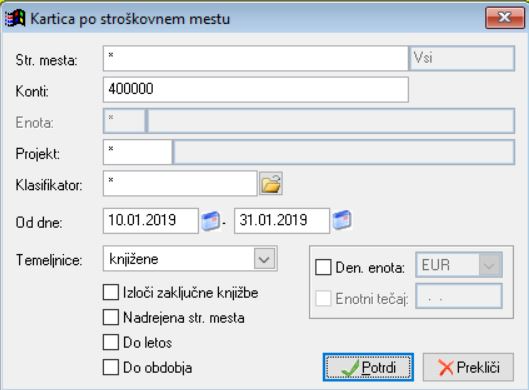This screenshot has width=529, height=390.
Task: Enable Izloči zaključne knjižbe checkbox
Action: (x=111, y=292)
